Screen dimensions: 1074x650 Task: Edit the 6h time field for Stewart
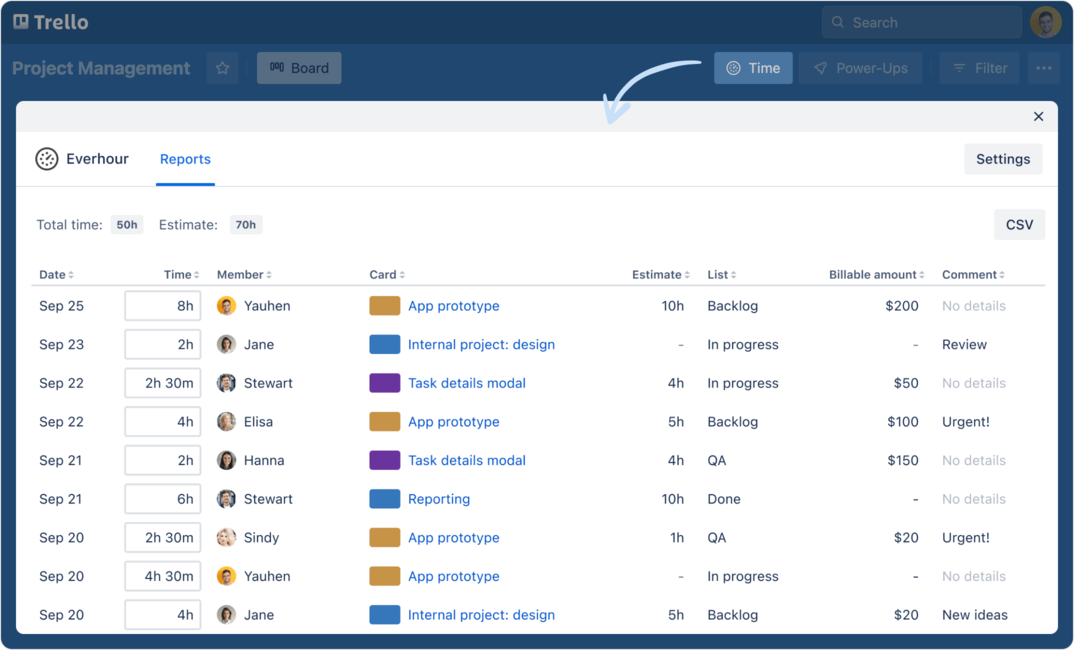coord(162,499)
